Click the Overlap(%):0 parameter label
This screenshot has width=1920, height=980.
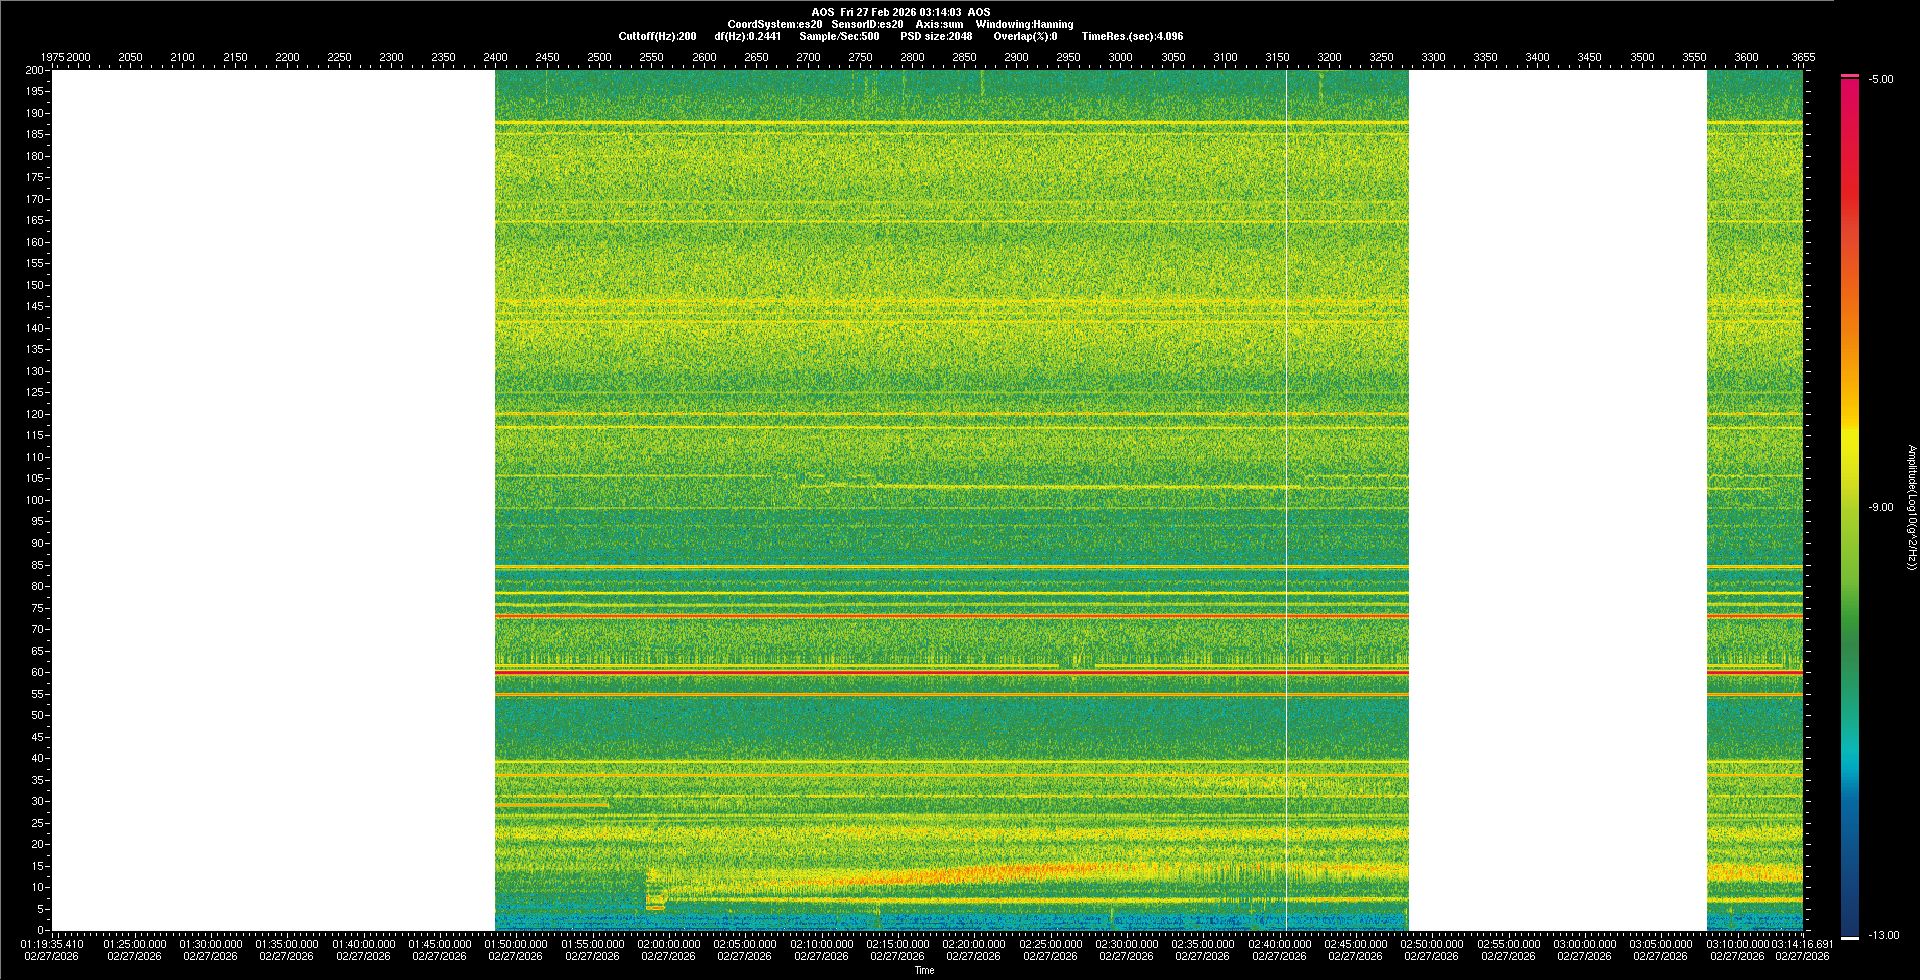[1025, 36]
